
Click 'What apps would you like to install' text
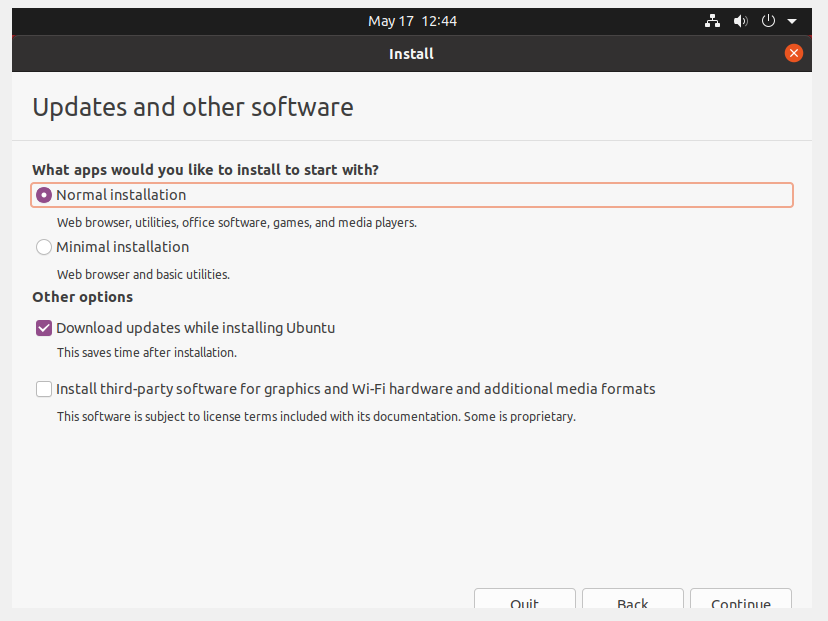point(205,170)
